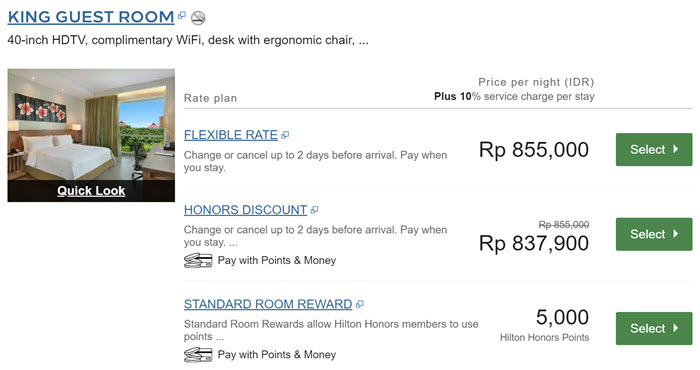Click Points & Money icon under Standard Room Reward

click(x=198, y=354)
